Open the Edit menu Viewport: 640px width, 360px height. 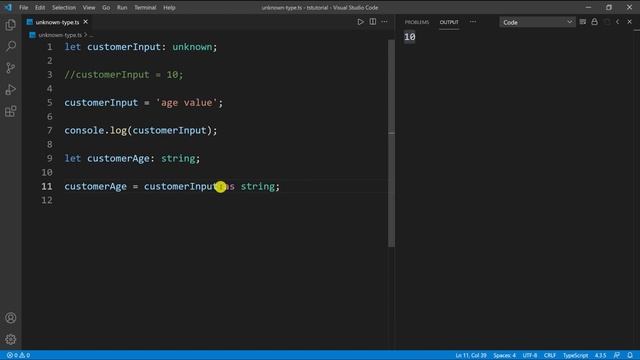[x=40, y=7]
